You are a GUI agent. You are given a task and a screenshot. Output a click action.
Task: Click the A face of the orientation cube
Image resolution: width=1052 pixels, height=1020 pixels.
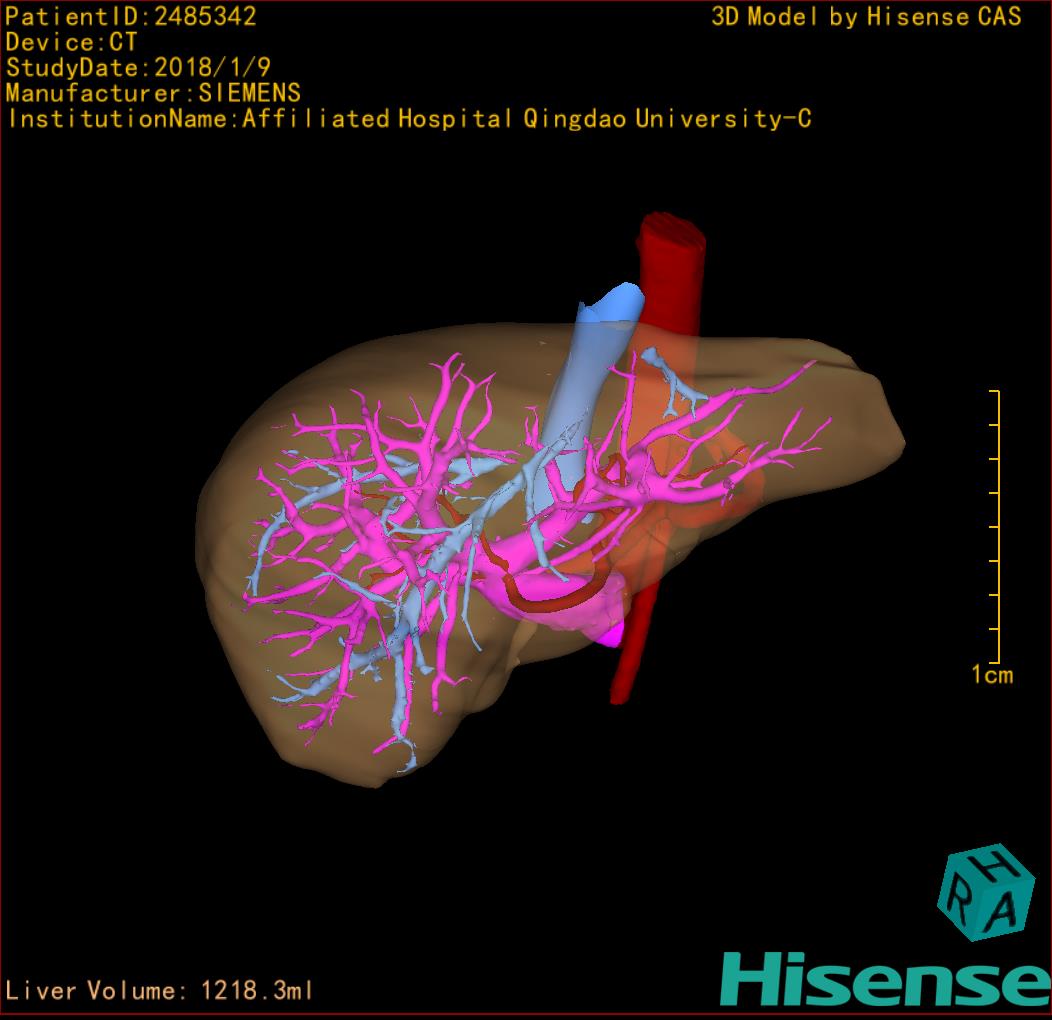1005,909
